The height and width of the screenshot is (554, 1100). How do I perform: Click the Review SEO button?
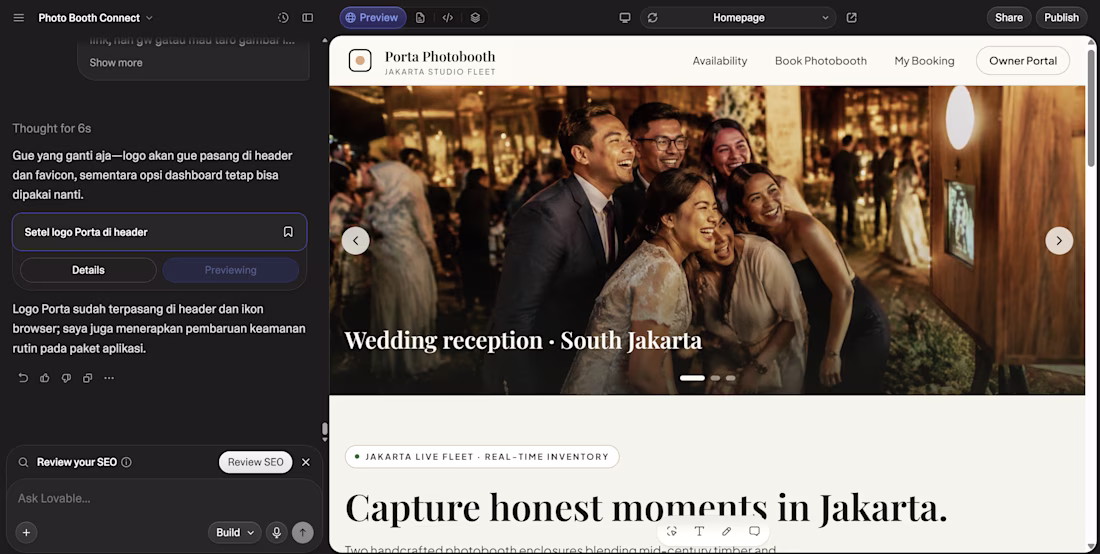pyautogui.click(x=255, y=462)
